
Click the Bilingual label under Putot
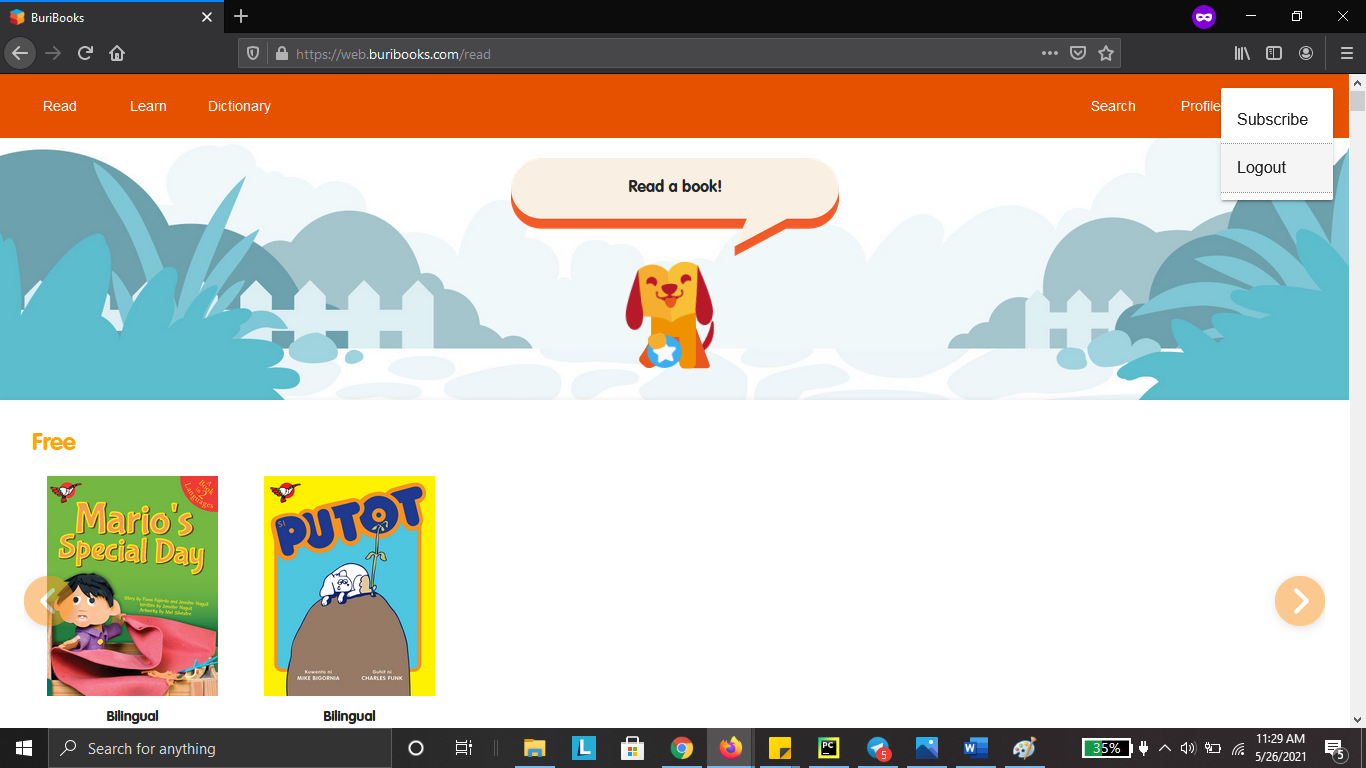[x=349, y=716]
